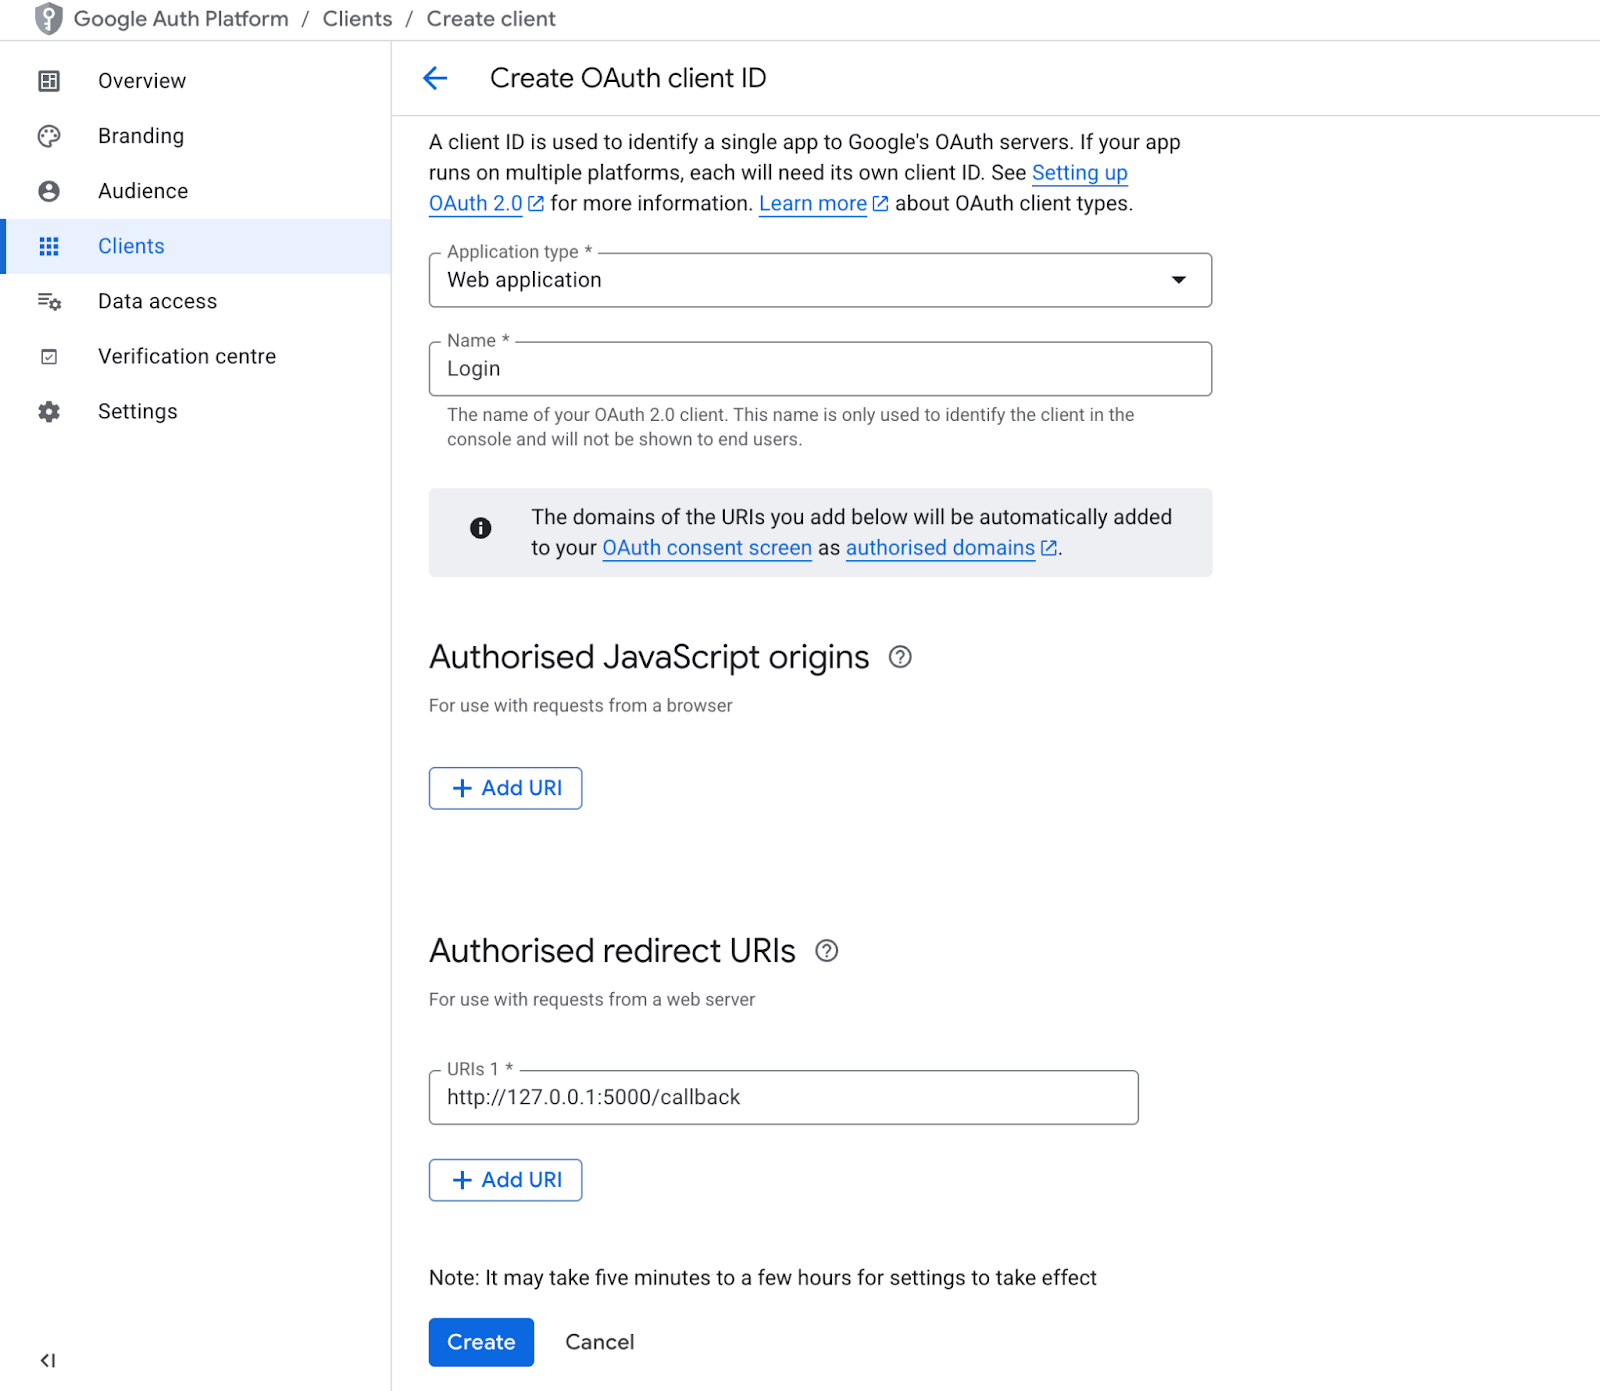This screenshot has width=1600, height=1391.
Task: Click external link icon after Learn more
Action: click(x=880, y=204)
